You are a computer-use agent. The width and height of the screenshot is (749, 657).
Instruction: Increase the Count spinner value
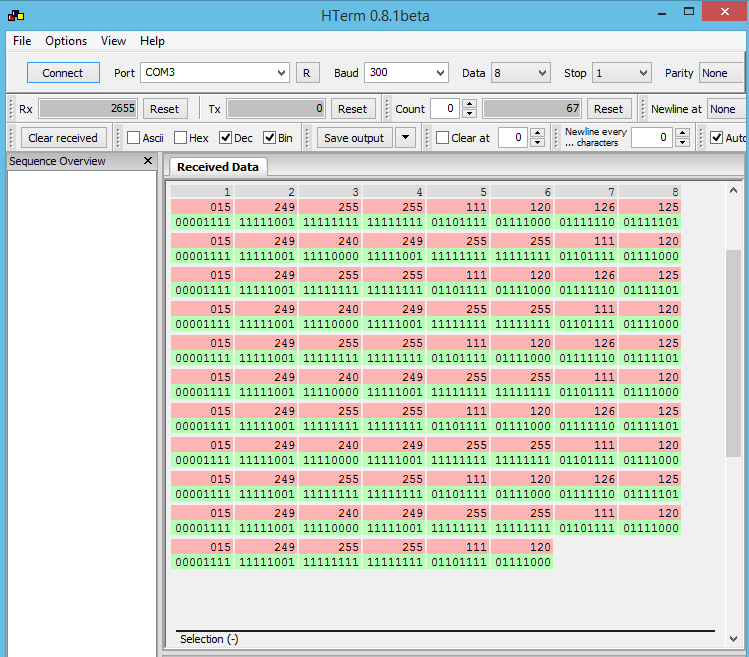click(470, 104)
